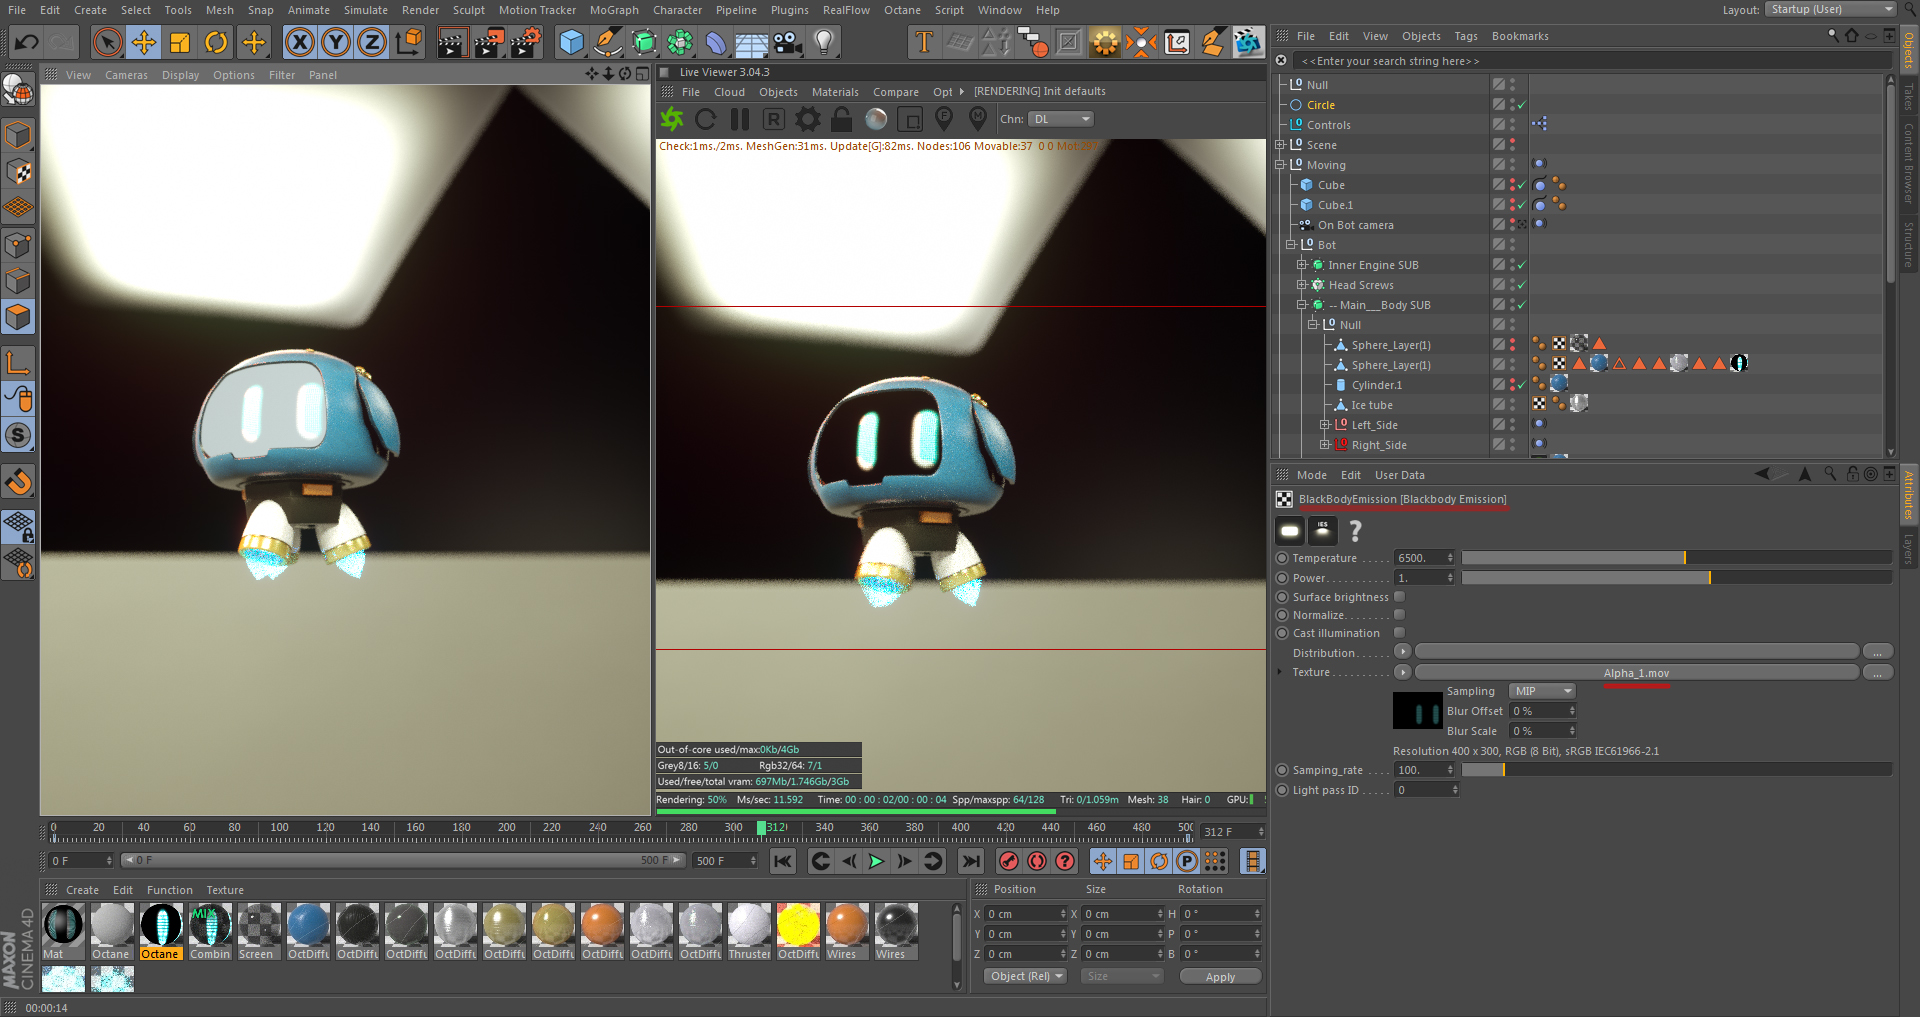Click the Power slider bar
Screen dimensions: 1920x1017
(x=1676, y=578)
